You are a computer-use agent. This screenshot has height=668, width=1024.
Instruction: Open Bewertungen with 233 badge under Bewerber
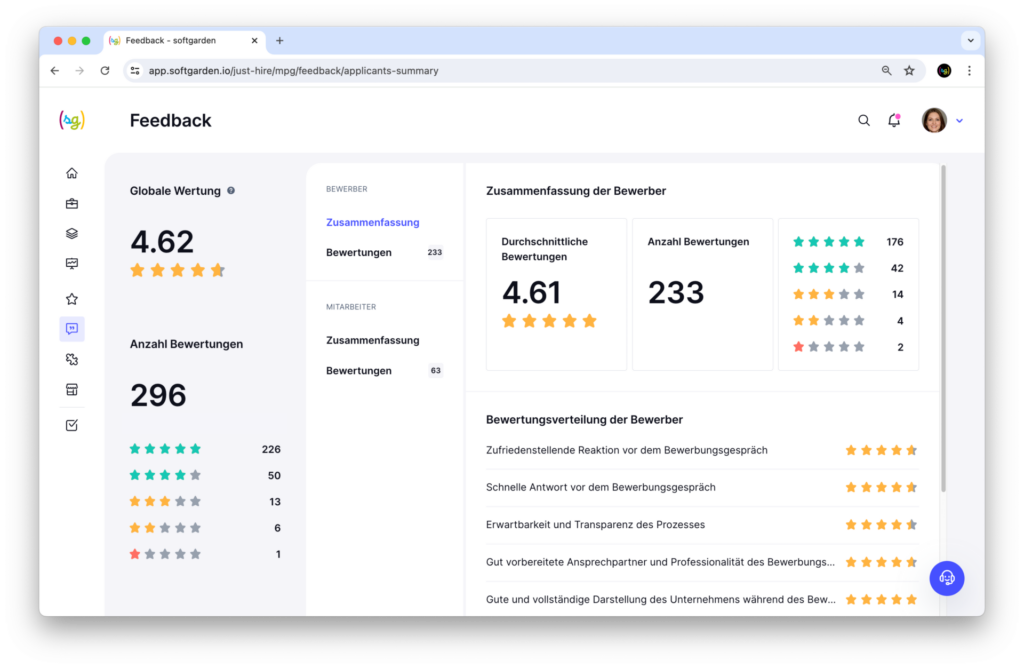click(x=359, y=253)
